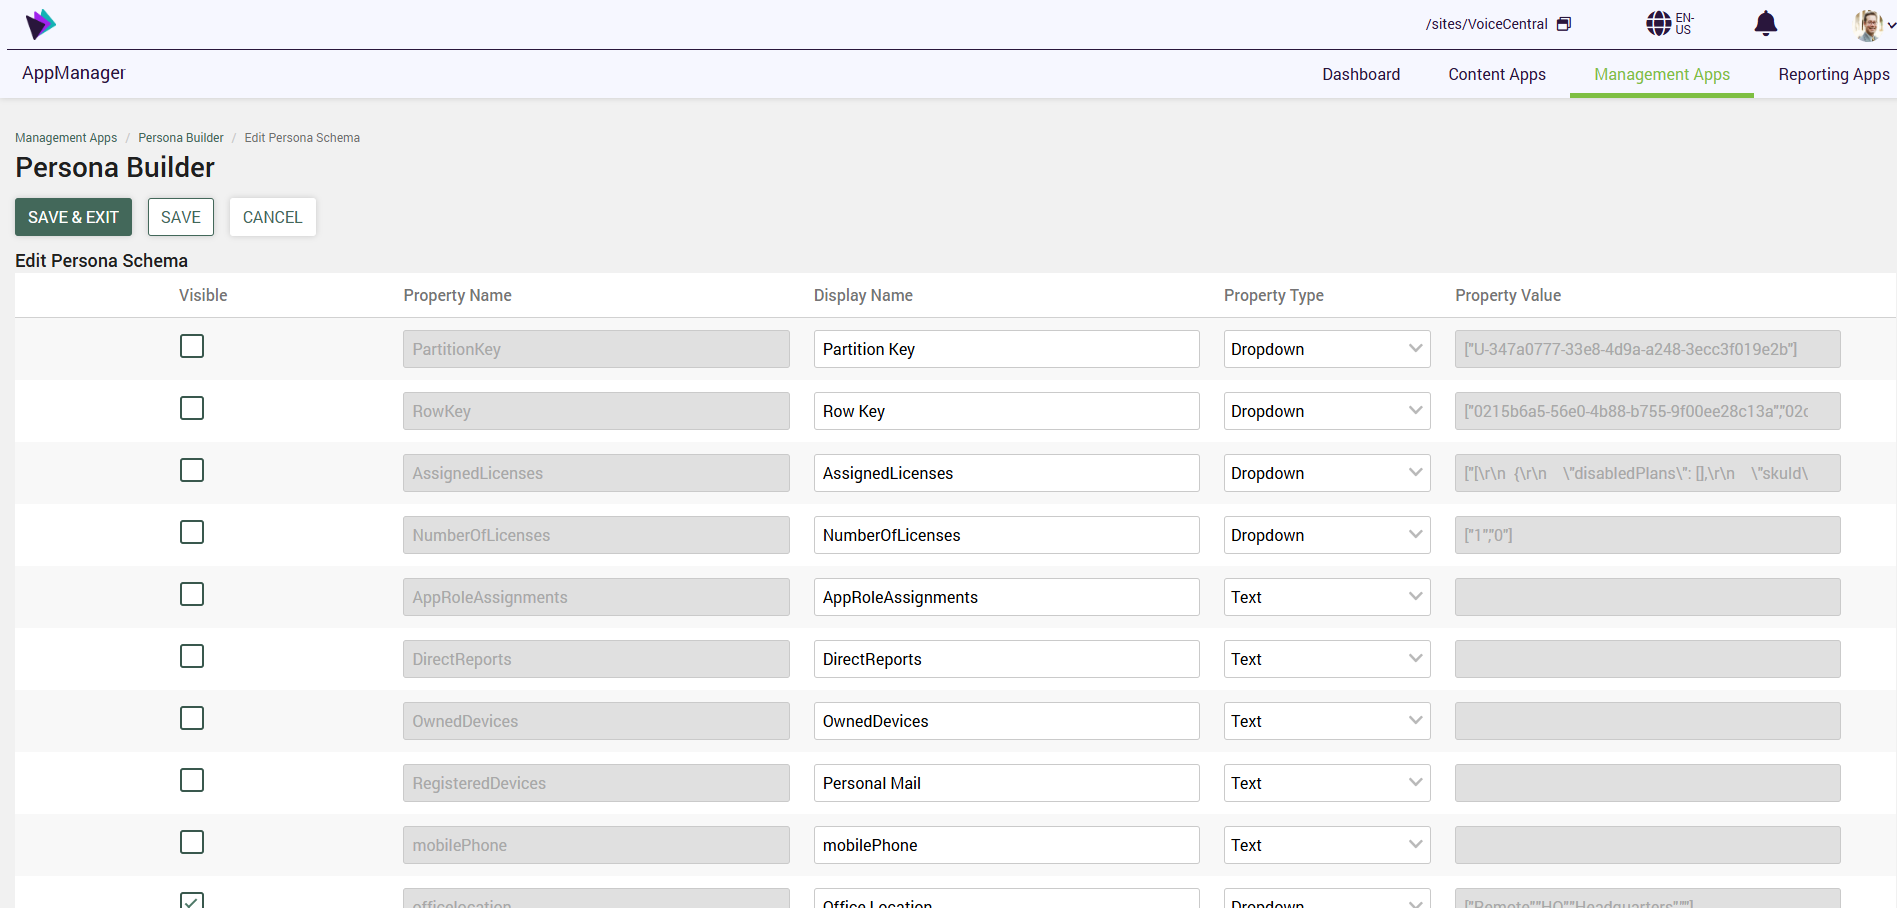Open the user profile avatar menu
1897x908 pixels.
tap(1870, 25)
